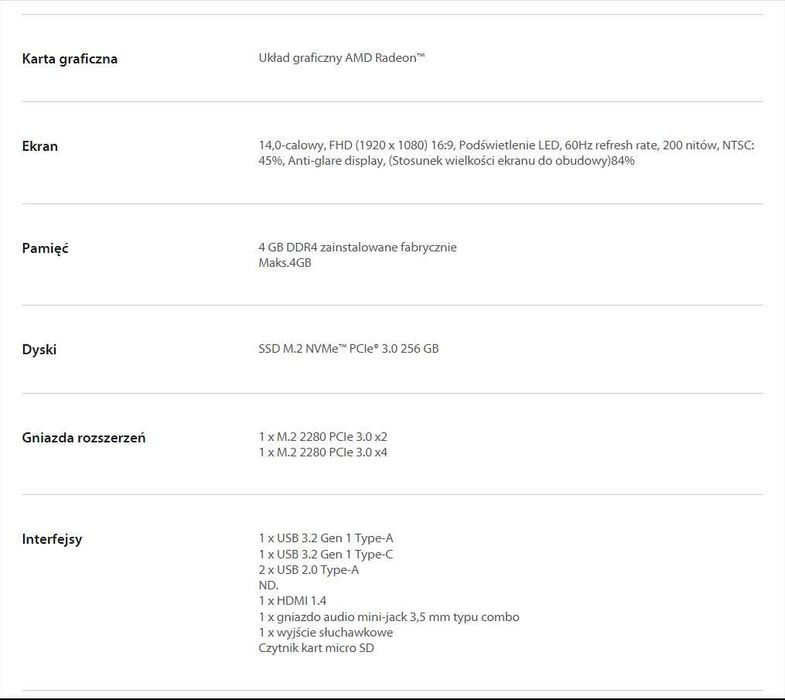The image size is (785, 700).
Task: Click the 'Interfejsy' row label
Action: click(x=52, y=540)
